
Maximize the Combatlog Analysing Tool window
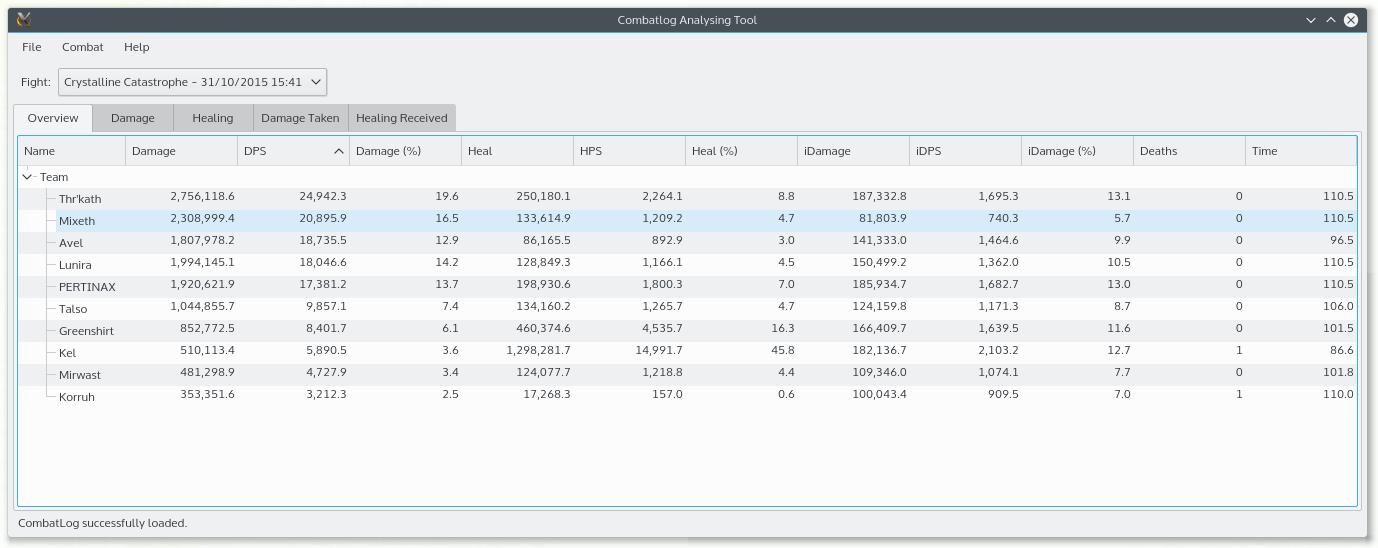click(x=1331, y=20)
